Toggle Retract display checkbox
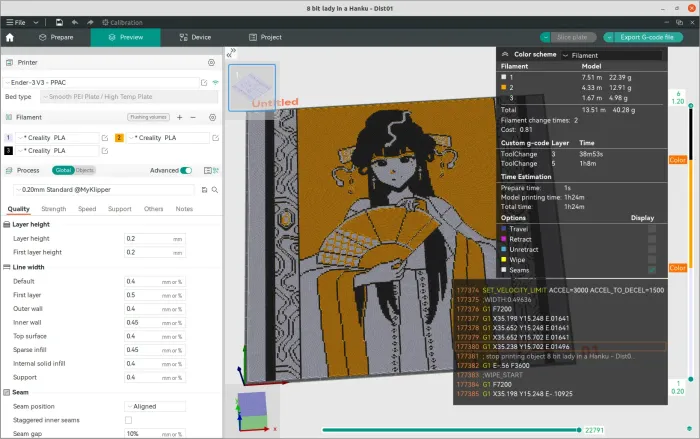 pos(652,239)
